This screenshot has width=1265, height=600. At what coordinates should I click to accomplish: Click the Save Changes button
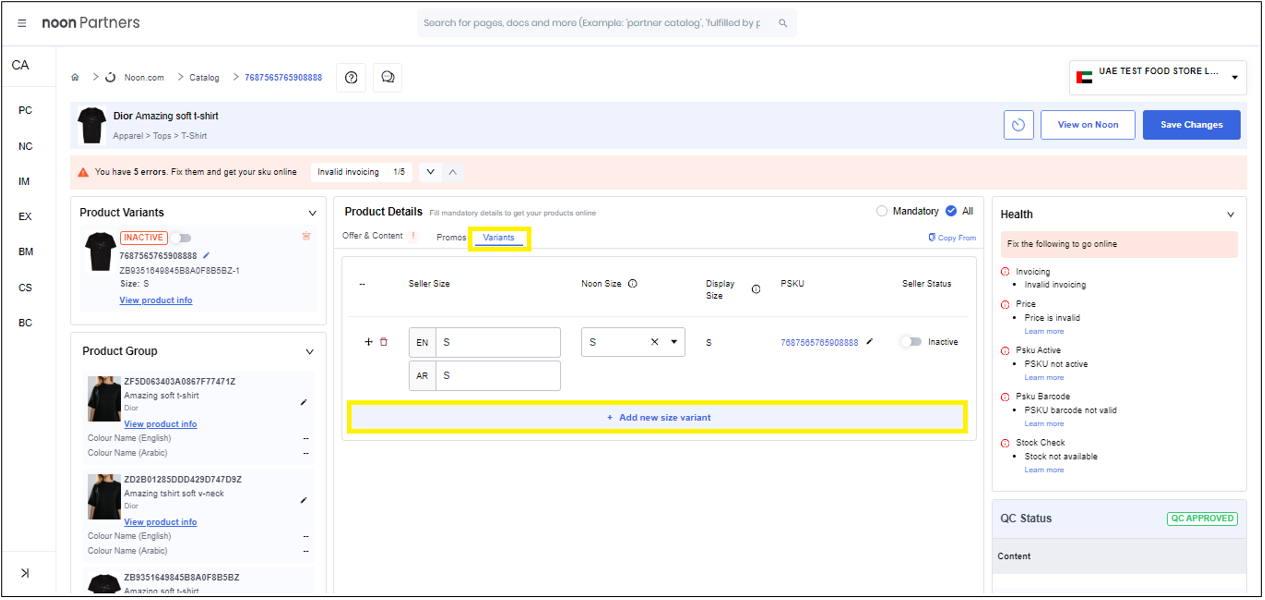click(x=1190, y=125)
